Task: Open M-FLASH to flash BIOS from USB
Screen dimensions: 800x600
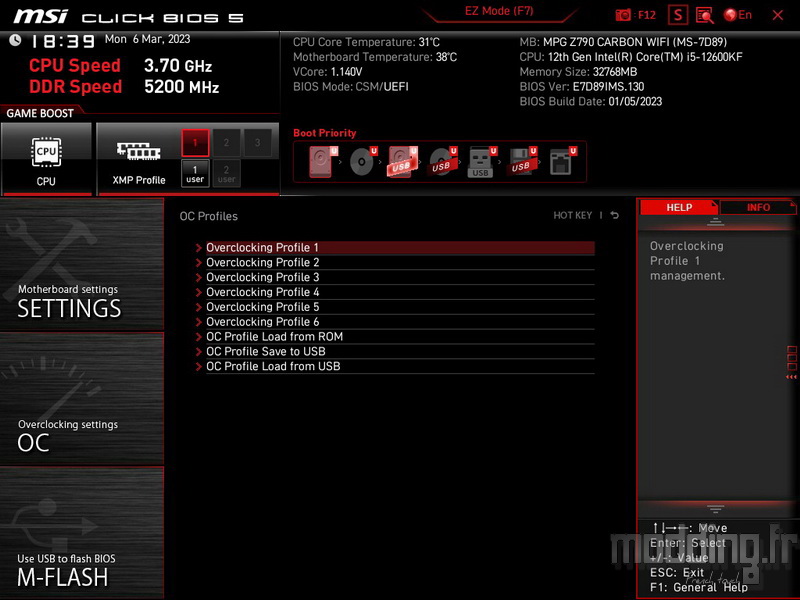Action: tap(82, 533)
